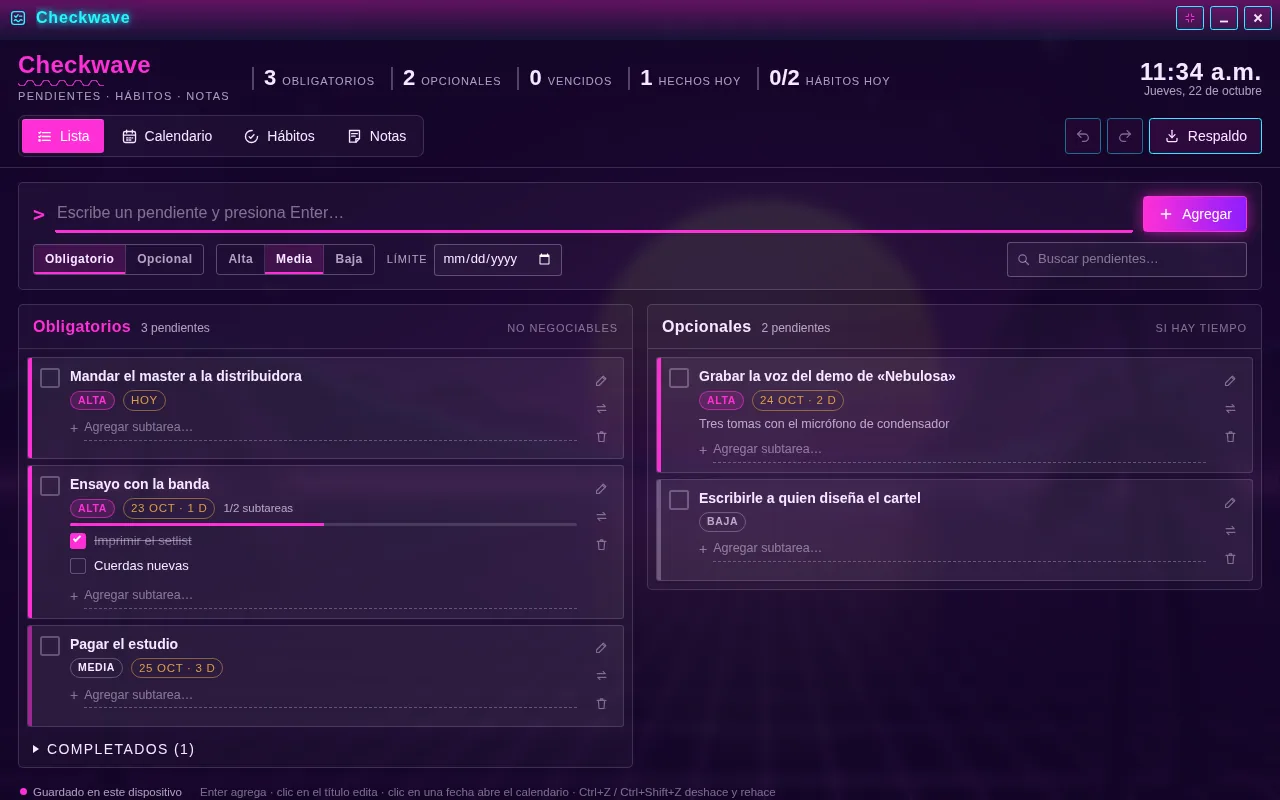This screenshot has width=1280, height=800.
Task: Open calendar picker icon in Límite field
Action: pos(544,259)
